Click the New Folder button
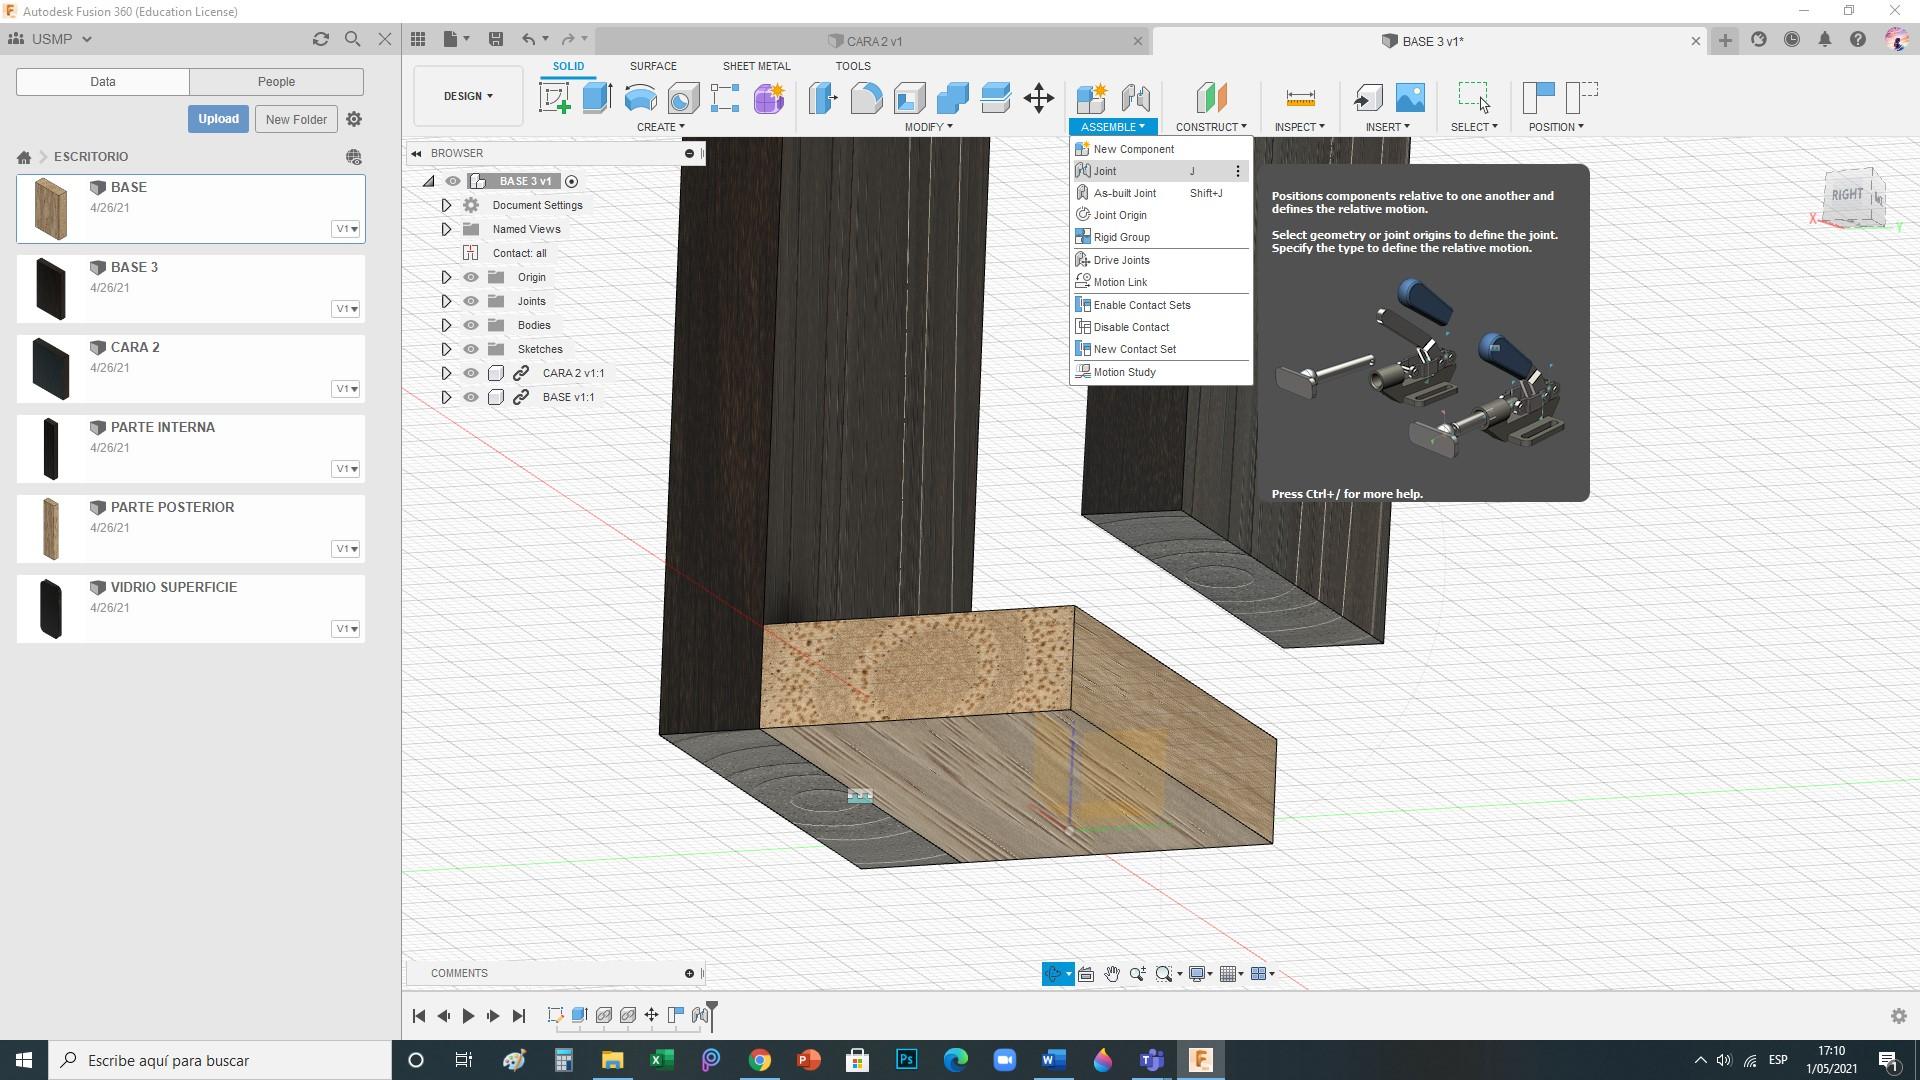The width and height of the screenshot is (1920, 1080). (x=296, y=119)
